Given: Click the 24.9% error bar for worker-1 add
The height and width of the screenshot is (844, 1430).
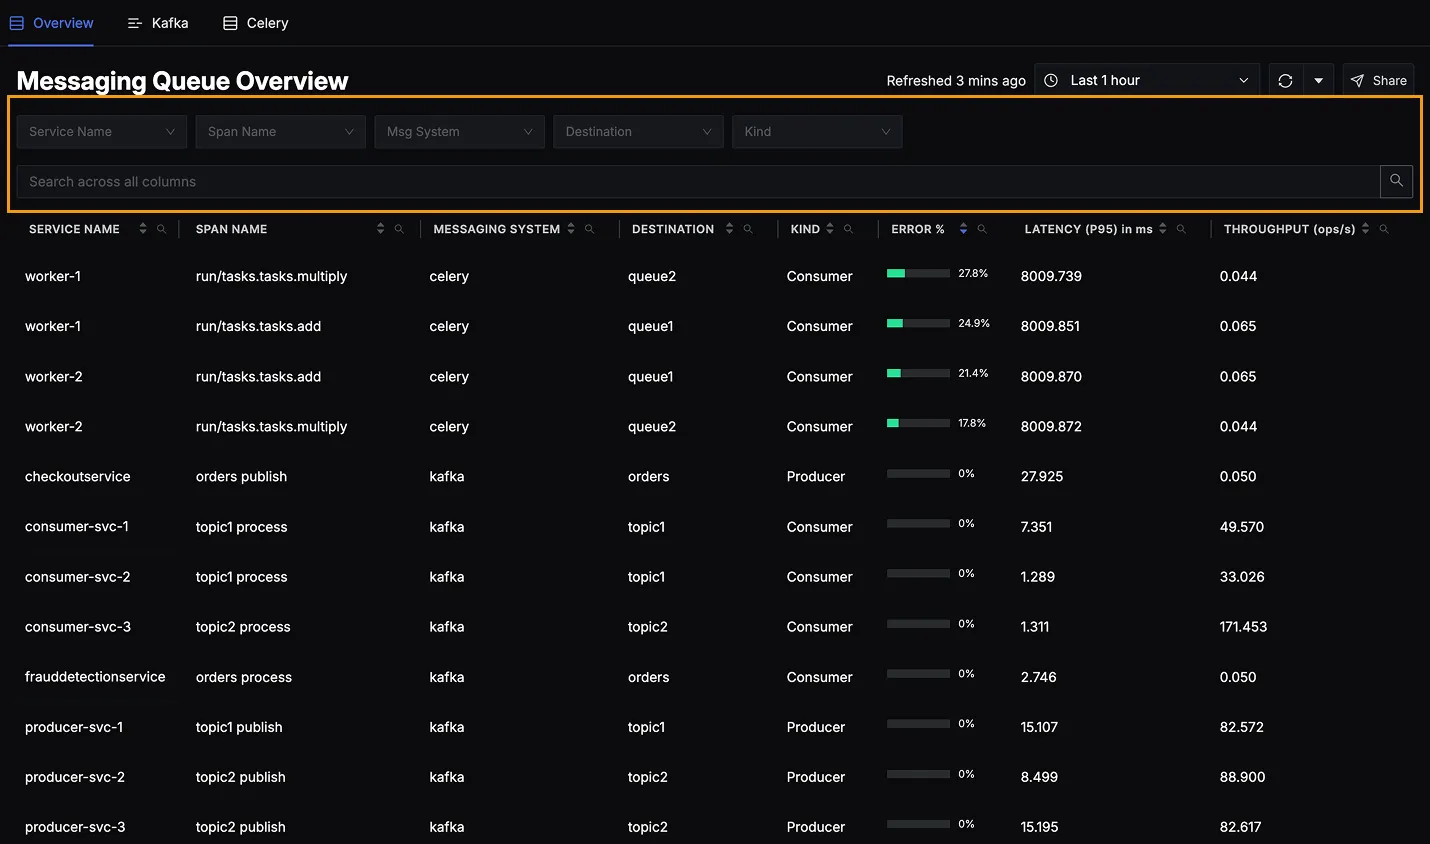Looking at the screenshot, I should click(918, 323).
